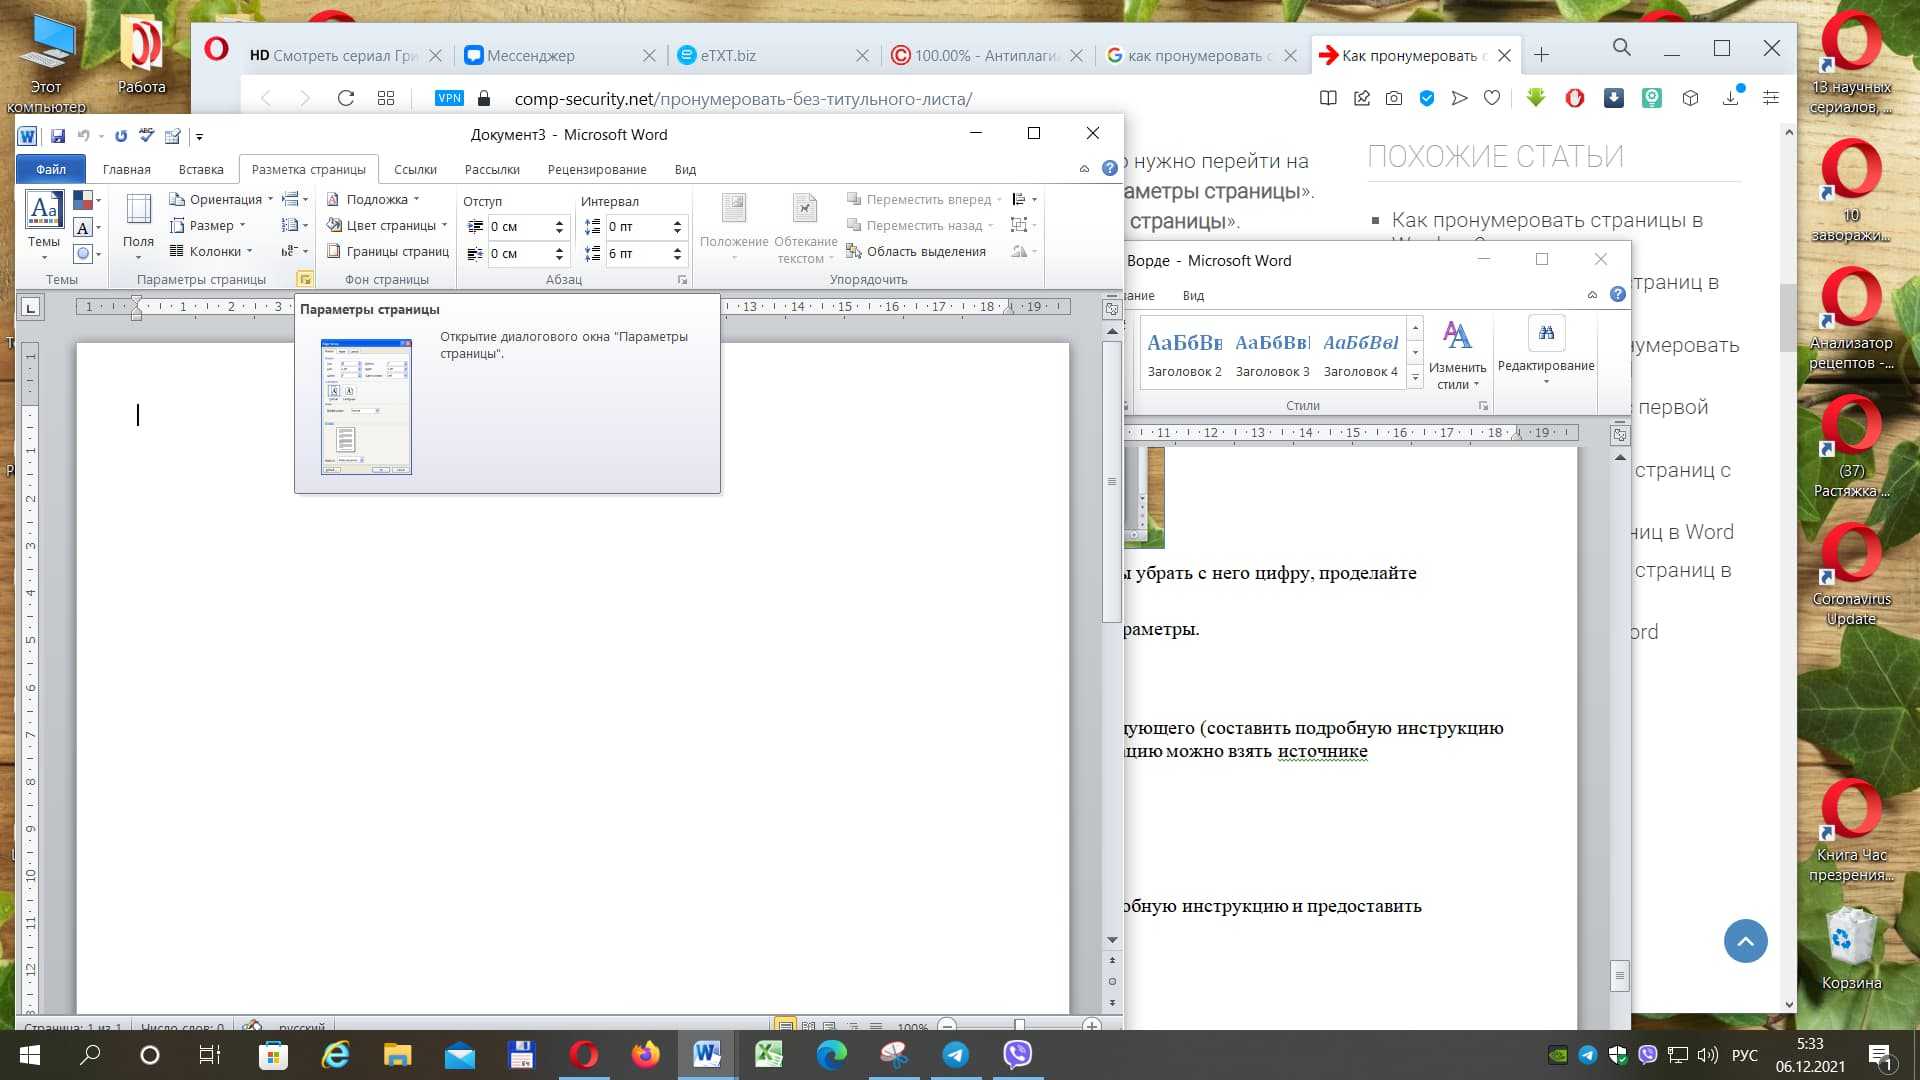Screen dimensions: 1920x1080
Task: Open Viber from the taskbar
Action: click(x=1017, y=1055)
